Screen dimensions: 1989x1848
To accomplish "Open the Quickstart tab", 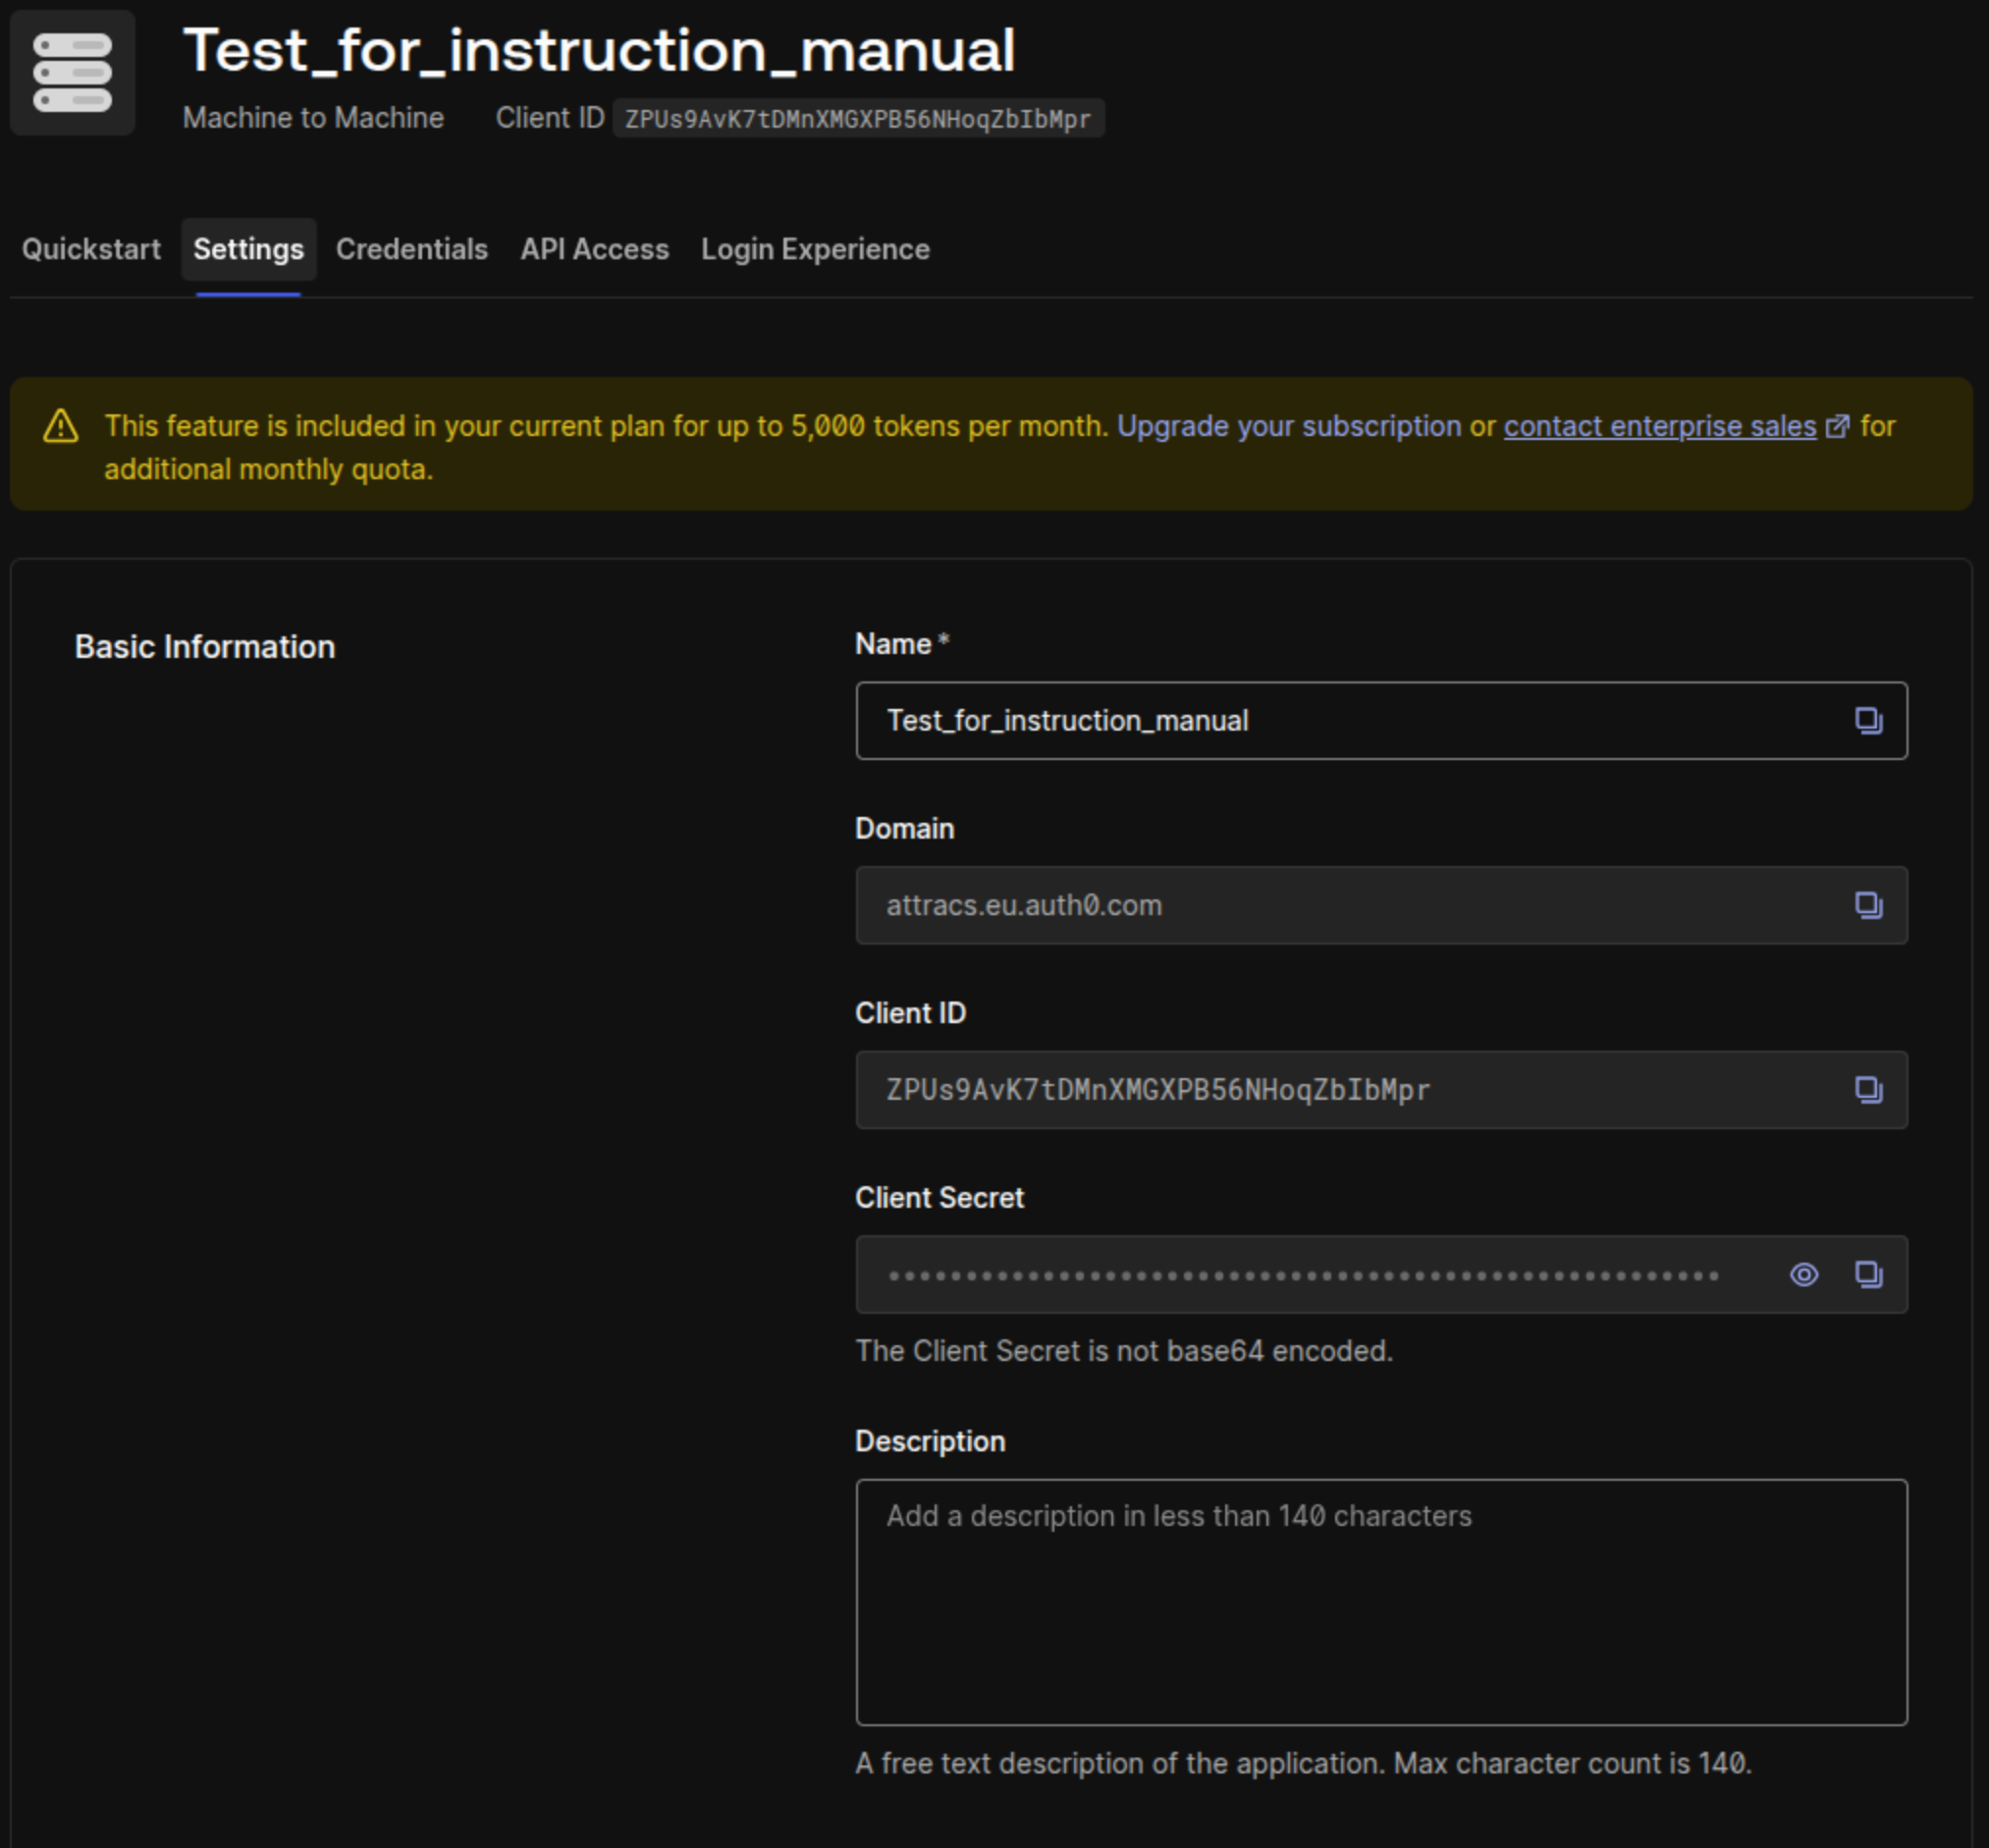I will (x=91, y=249).
